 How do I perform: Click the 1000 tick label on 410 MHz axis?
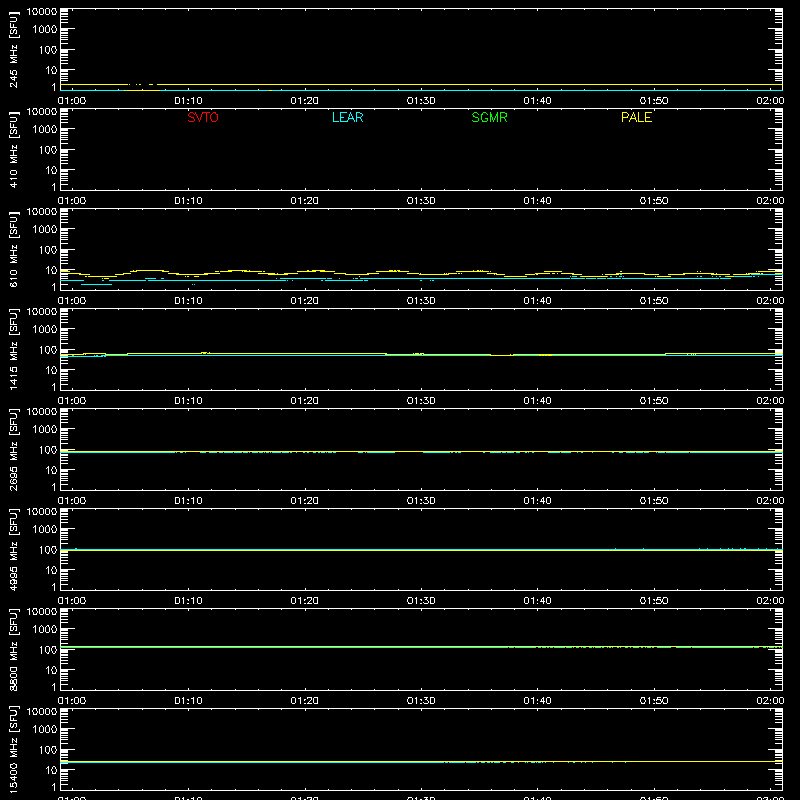point(45,130)
